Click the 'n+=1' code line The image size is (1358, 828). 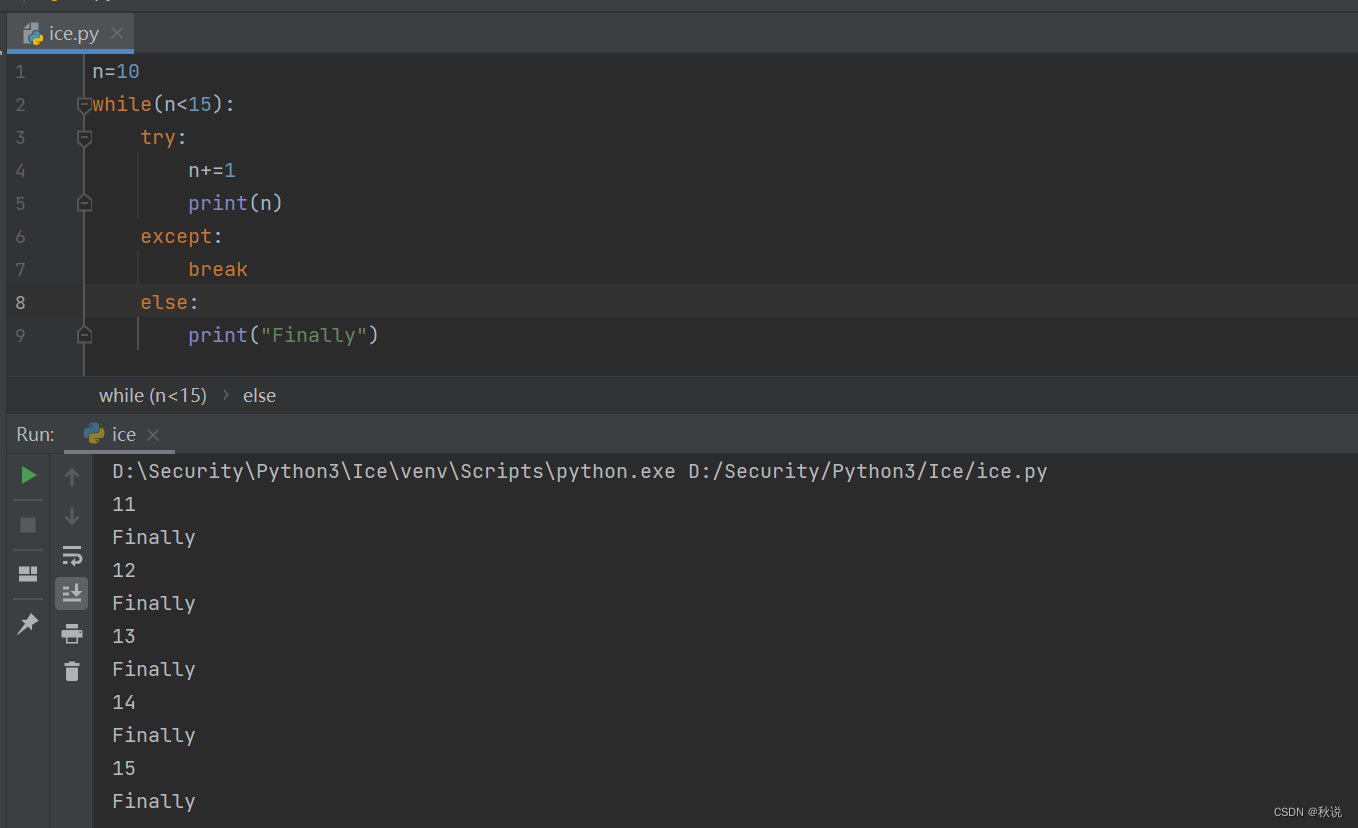point(212,170)
